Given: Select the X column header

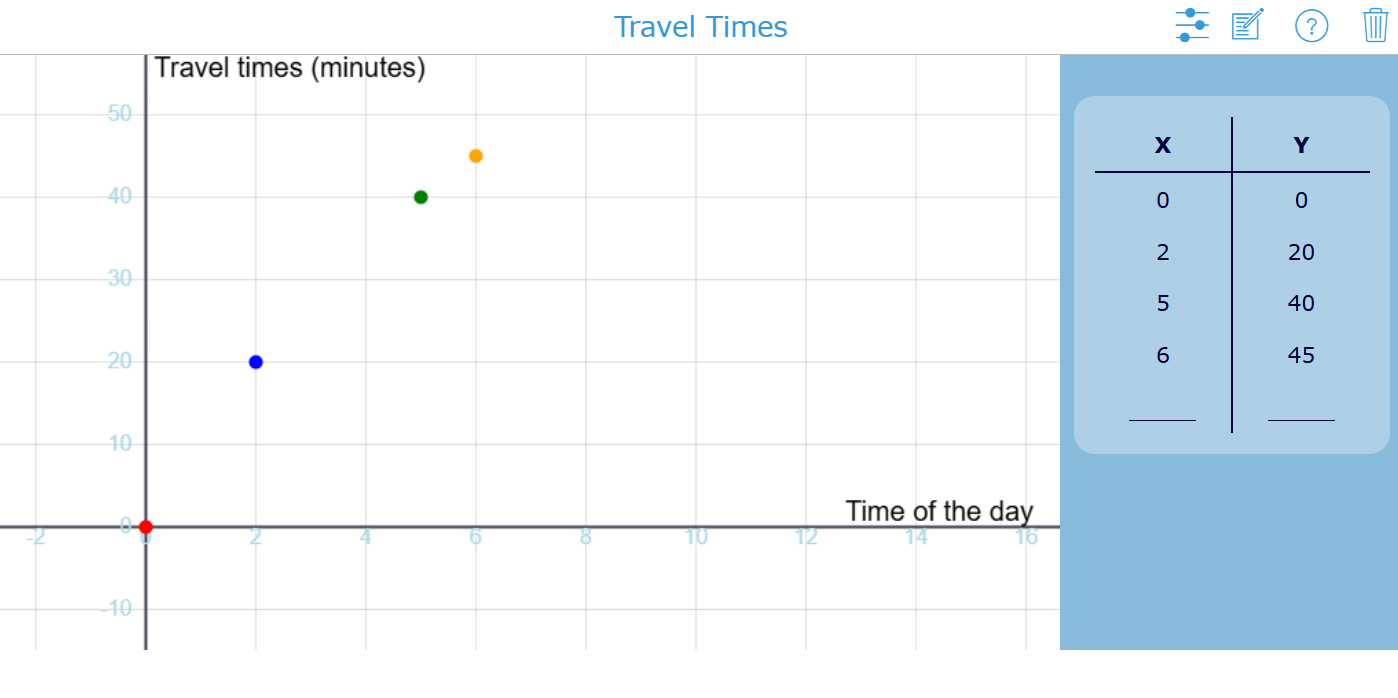Looking at the screenshot, I should (1162, 146).
